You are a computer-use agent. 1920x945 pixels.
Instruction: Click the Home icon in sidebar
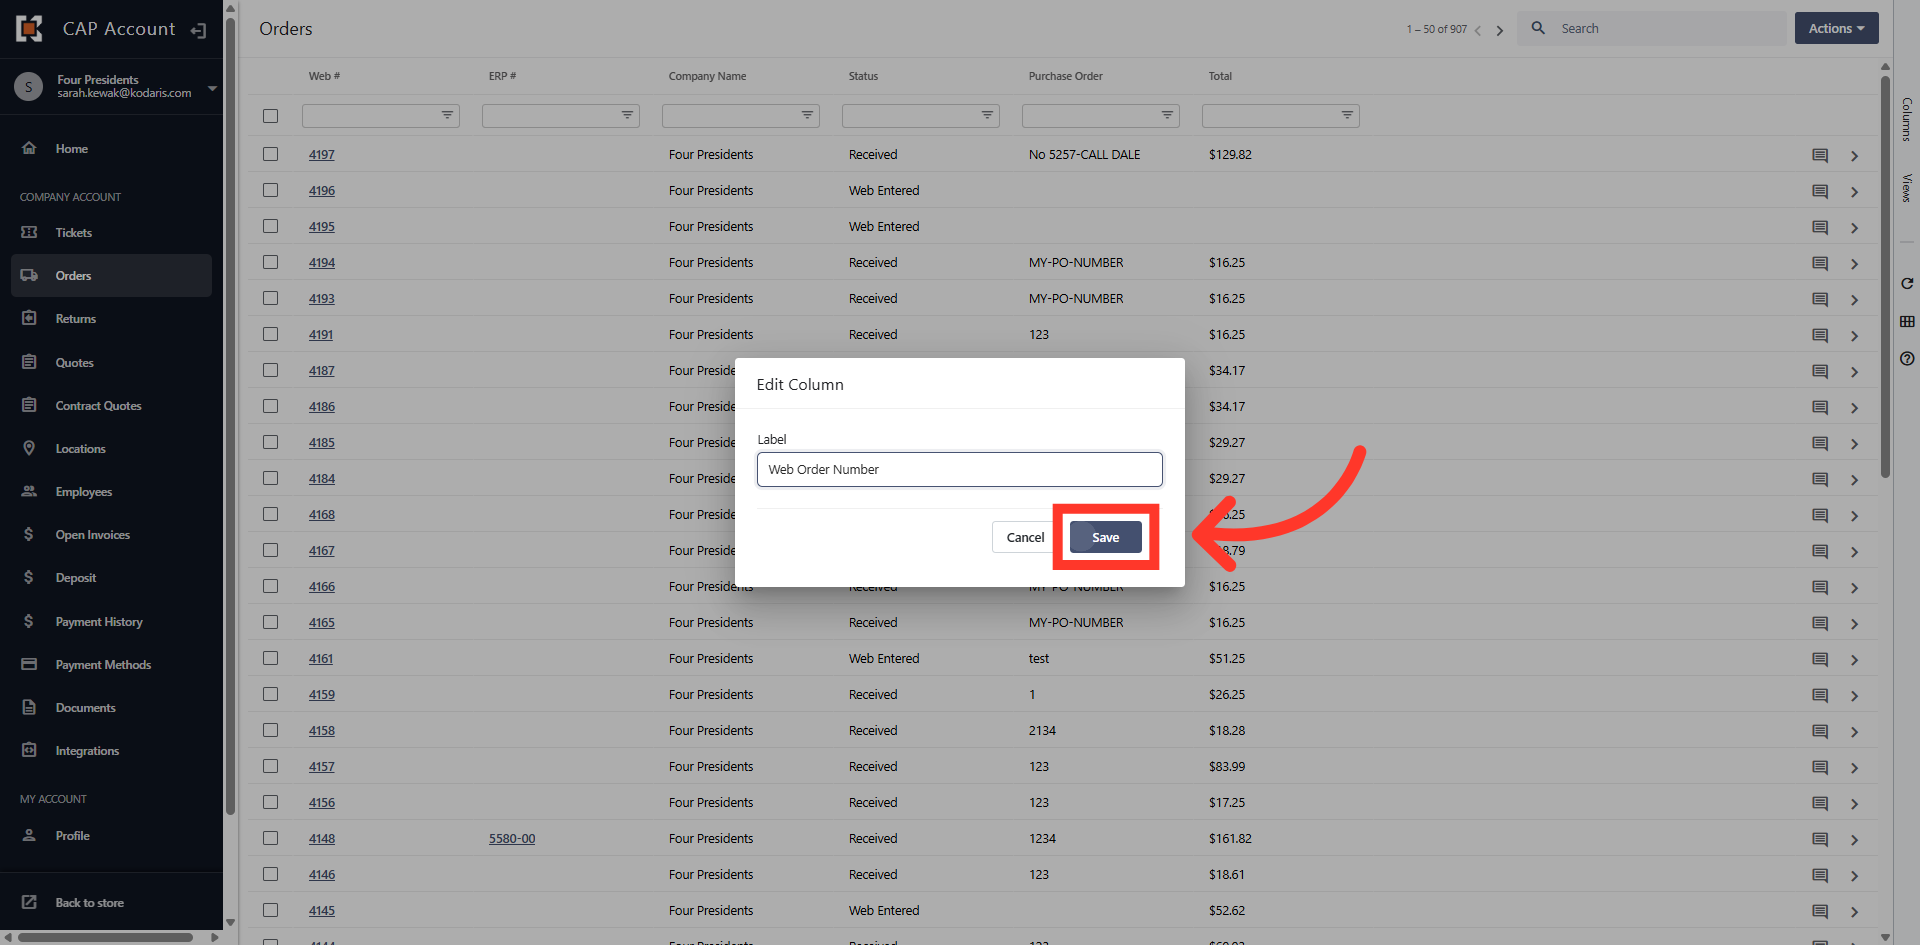[x=29, y=148]
